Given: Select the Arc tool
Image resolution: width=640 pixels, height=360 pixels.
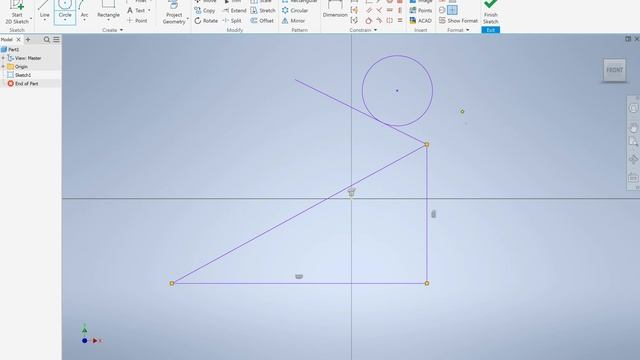Looking at the screenshot, I should [84, 11].
